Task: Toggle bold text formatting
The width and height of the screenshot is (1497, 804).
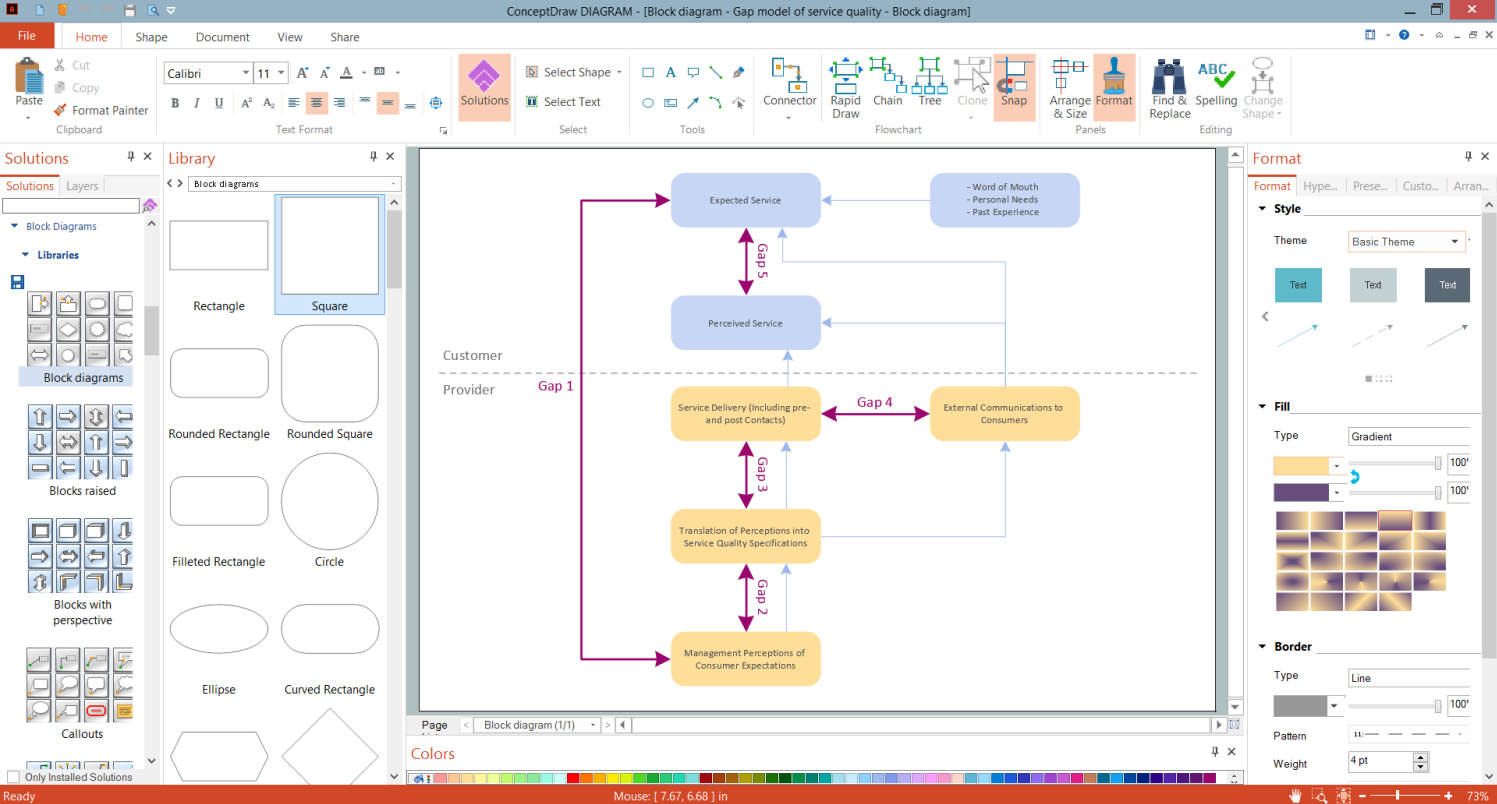Action: coord(174,104)
